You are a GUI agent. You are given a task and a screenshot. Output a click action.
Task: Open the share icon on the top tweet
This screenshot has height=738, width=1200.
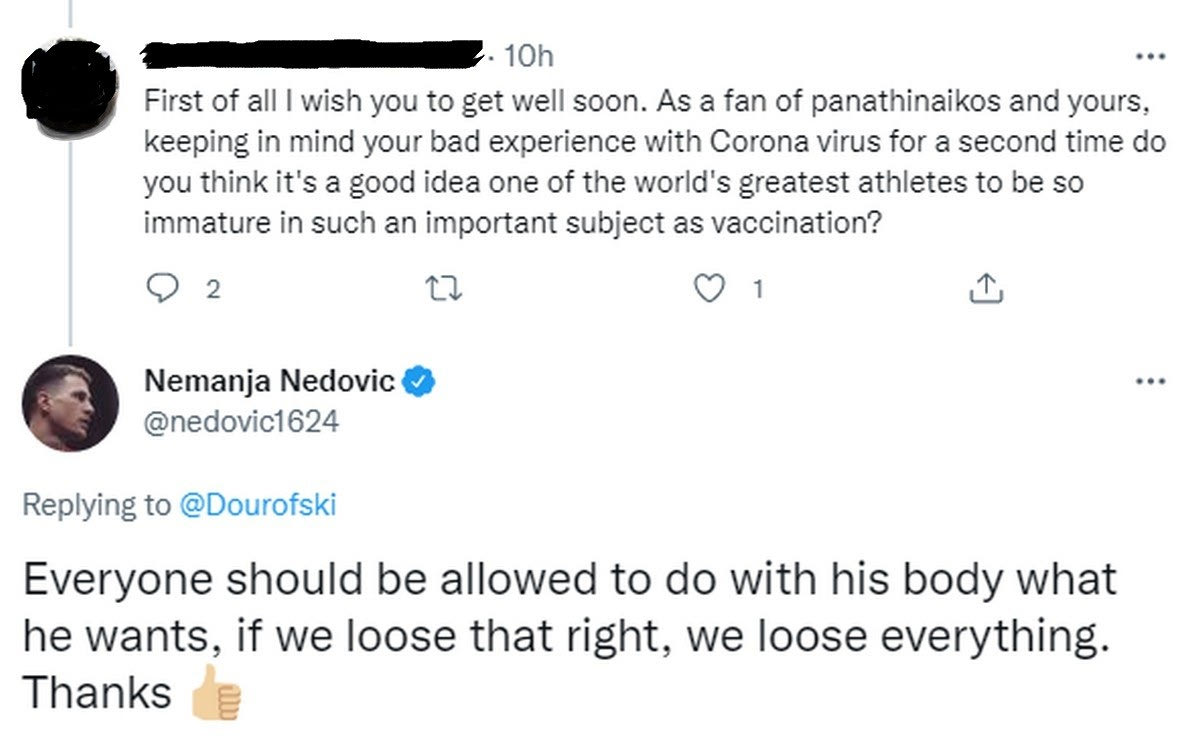pyautogui.click(x=985, y=289)
